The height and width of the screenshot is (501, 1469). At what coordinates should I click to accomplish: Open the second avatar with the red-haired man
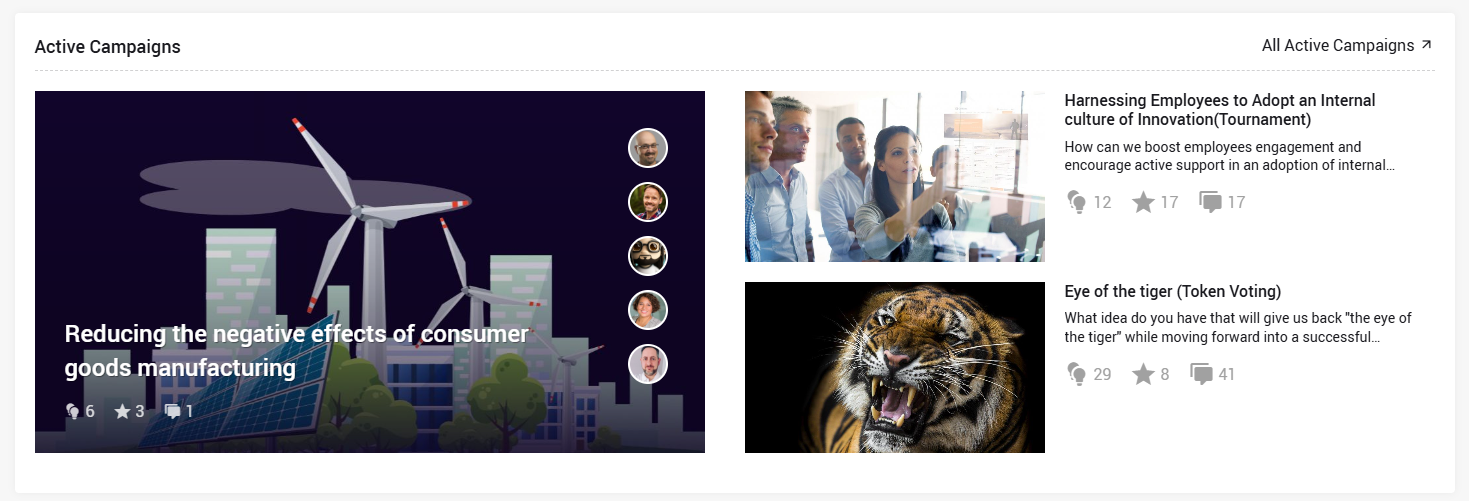tap(648, 202)
